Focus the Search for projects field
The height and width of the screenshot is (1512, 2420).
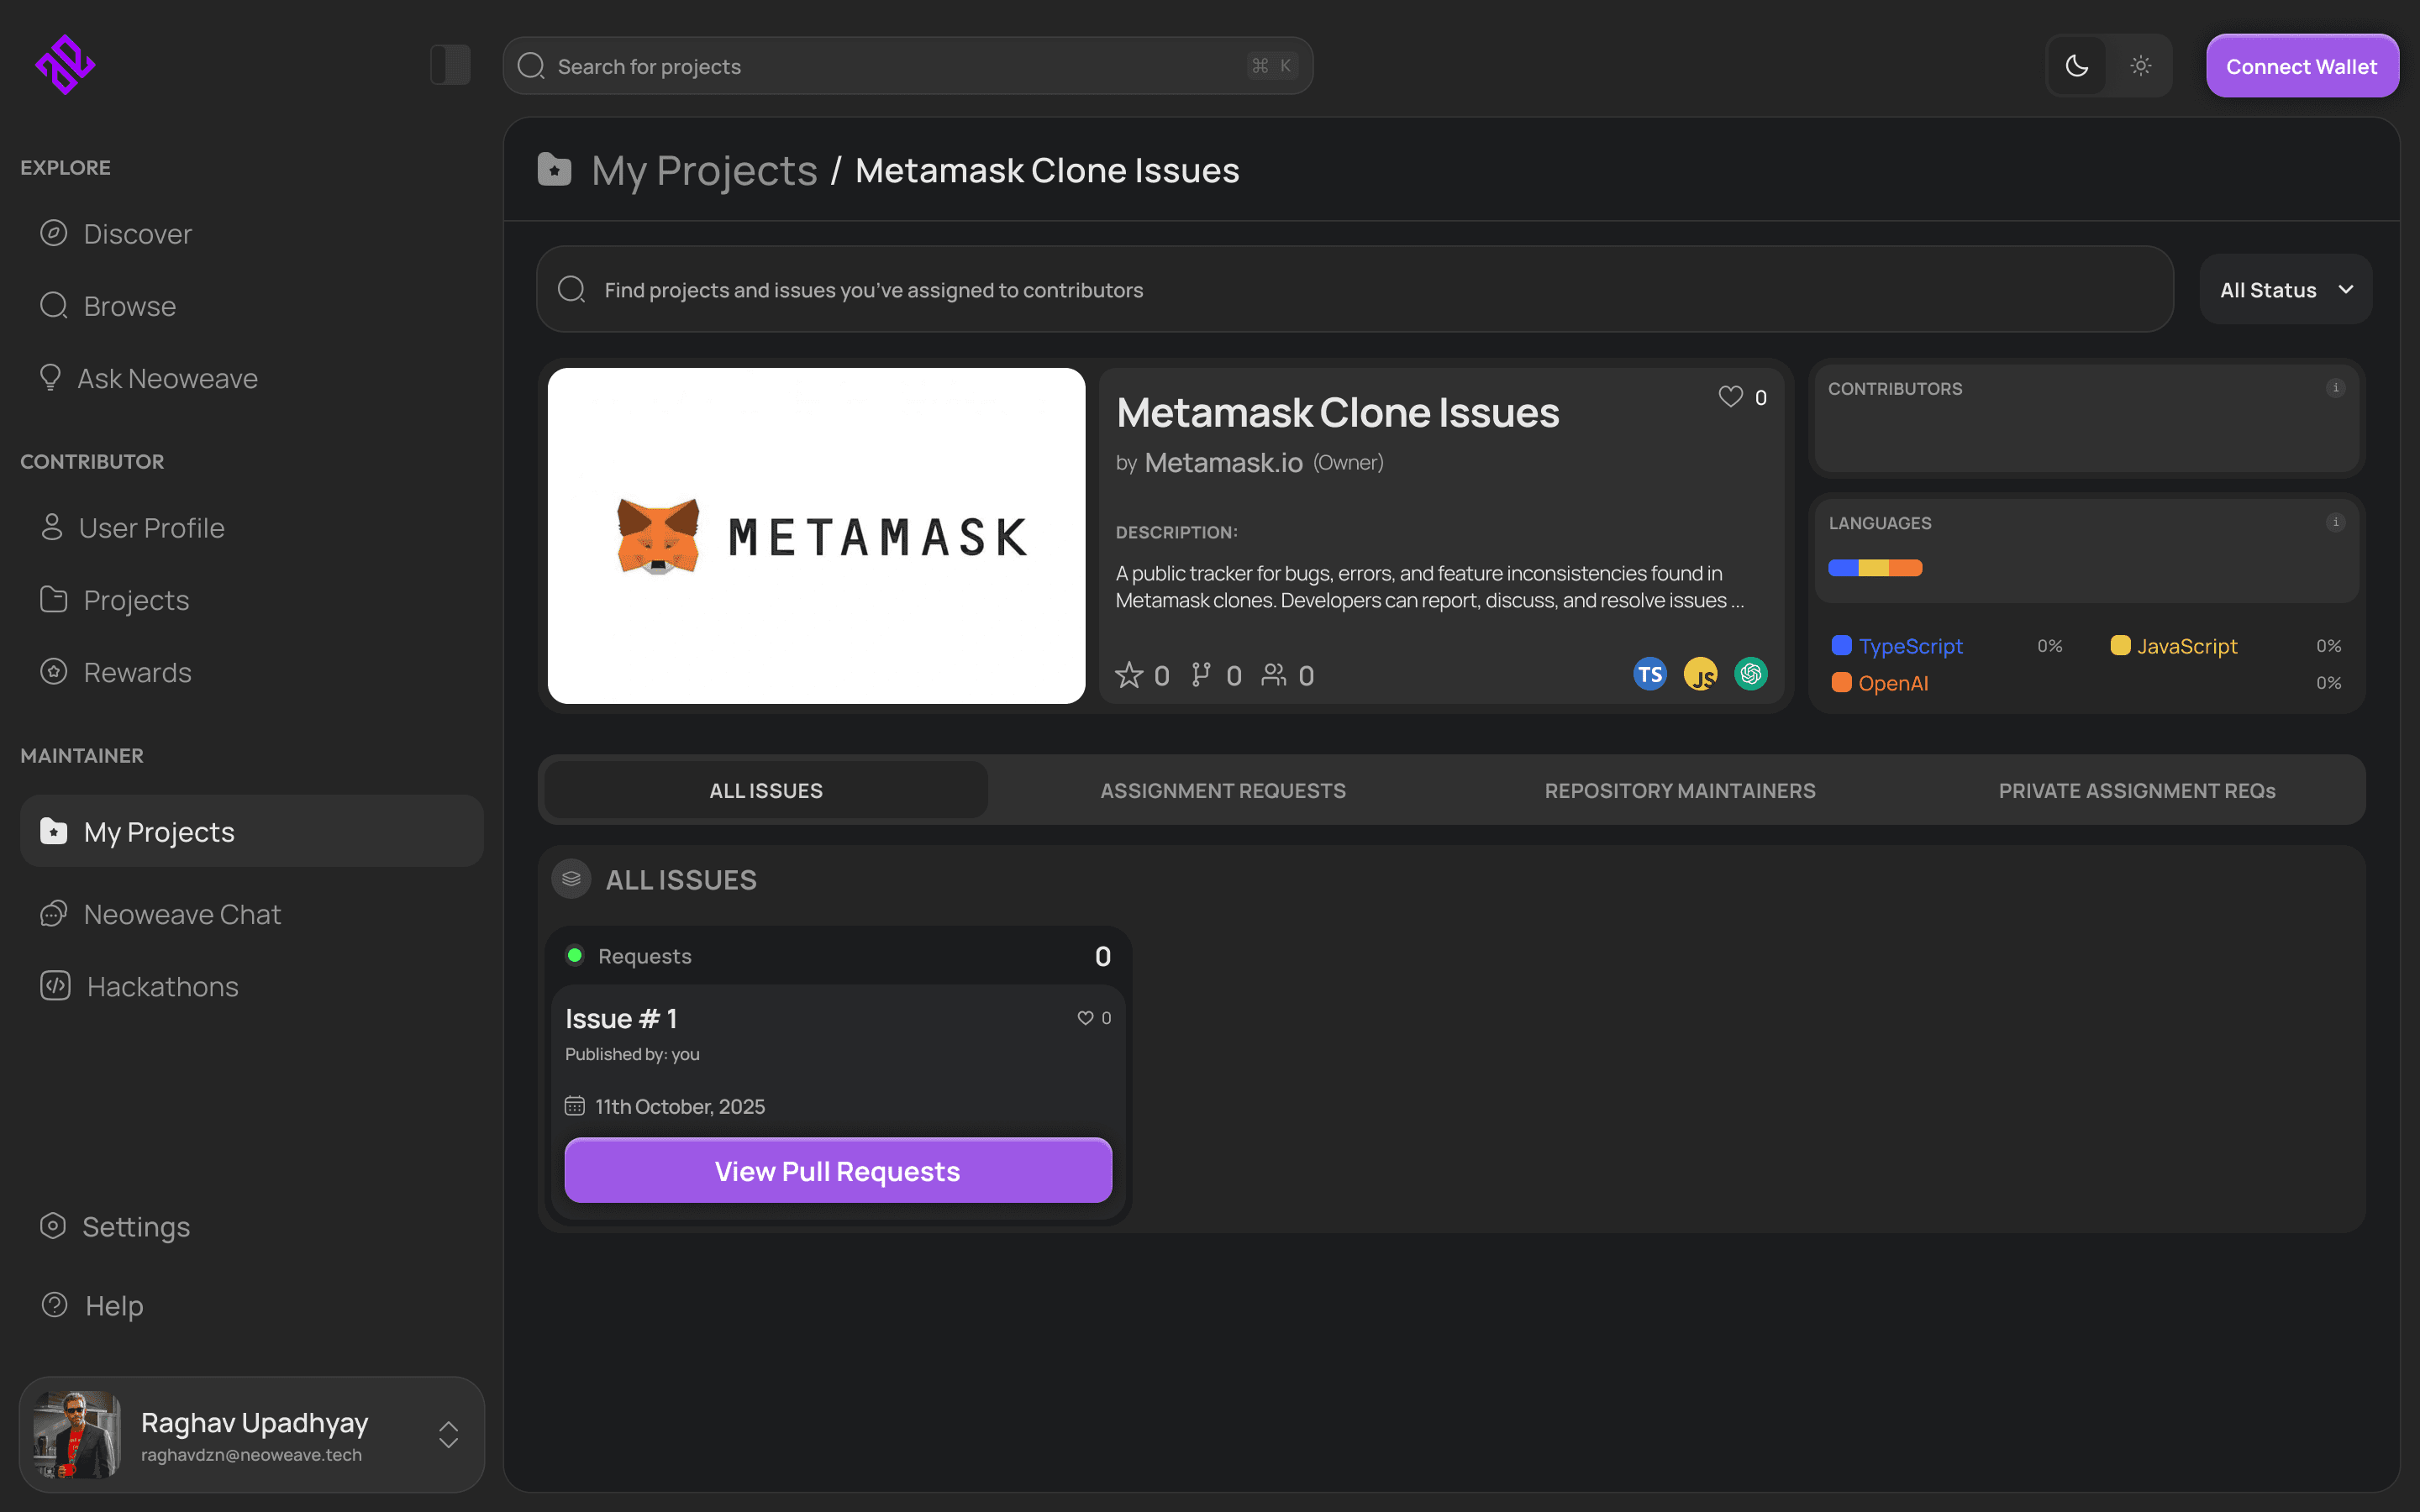pos(900,66)
